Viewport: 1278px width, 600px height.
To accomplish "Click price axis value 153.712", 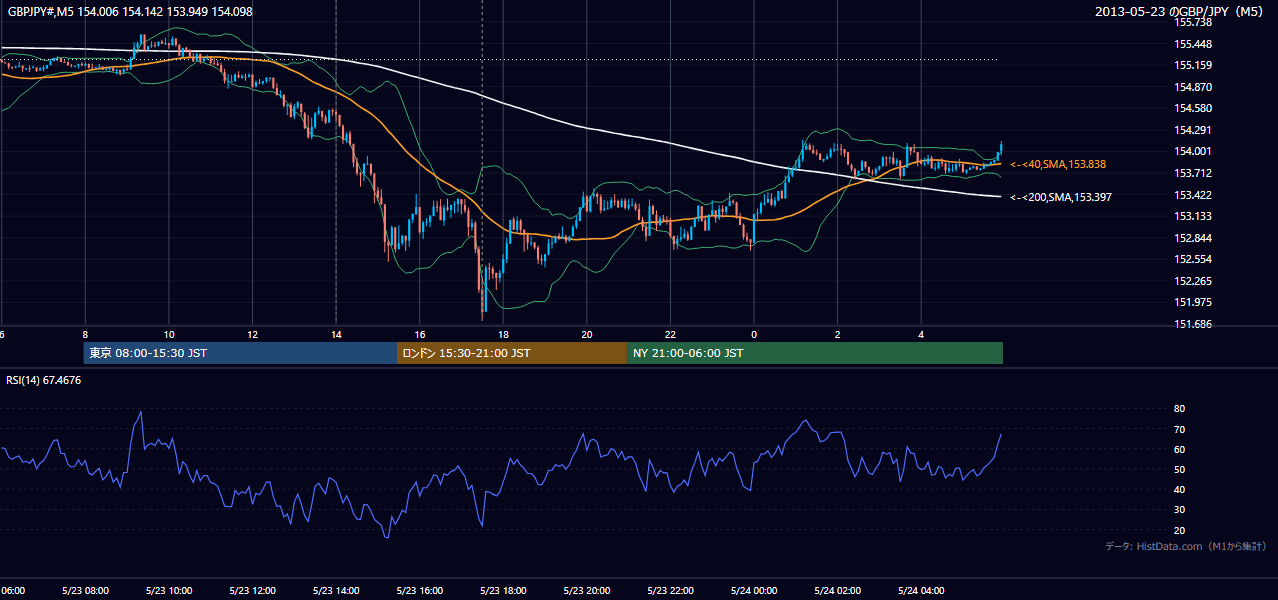I will 1192,173.
